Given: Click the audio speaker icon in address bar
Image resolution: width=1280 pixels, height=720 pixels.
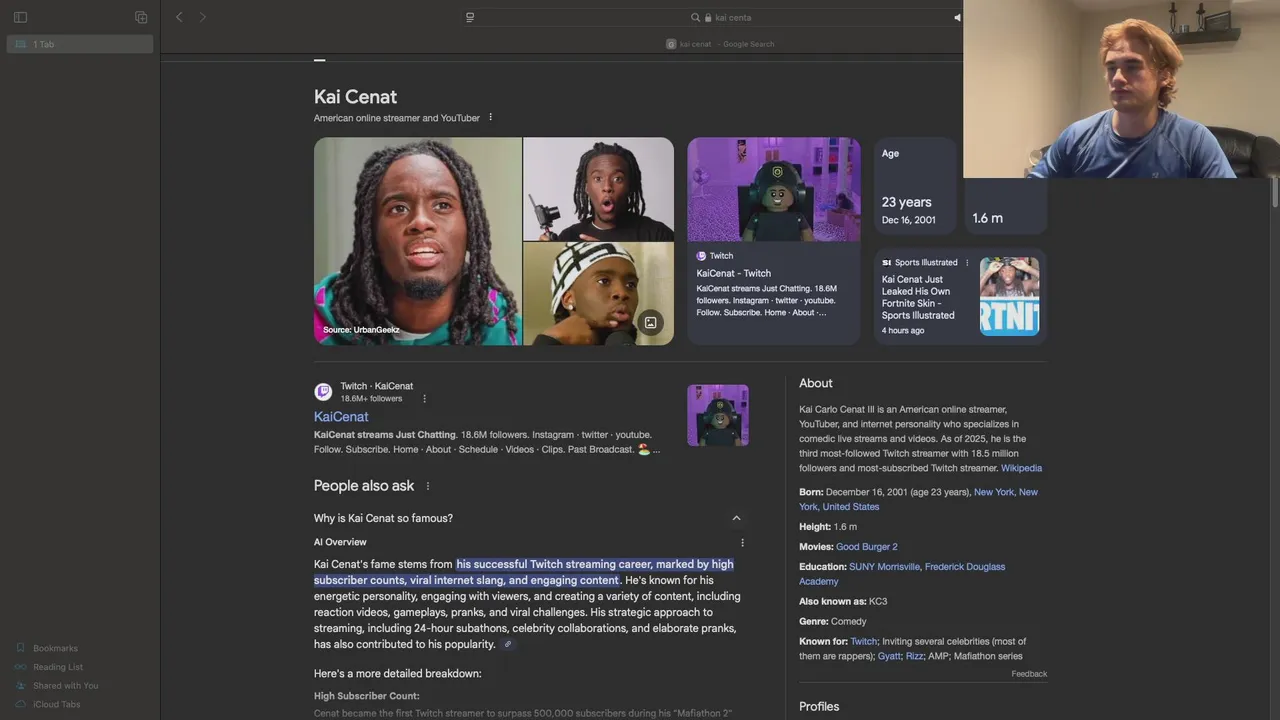Looking at the screenshot, I should (x=956, y=17).
